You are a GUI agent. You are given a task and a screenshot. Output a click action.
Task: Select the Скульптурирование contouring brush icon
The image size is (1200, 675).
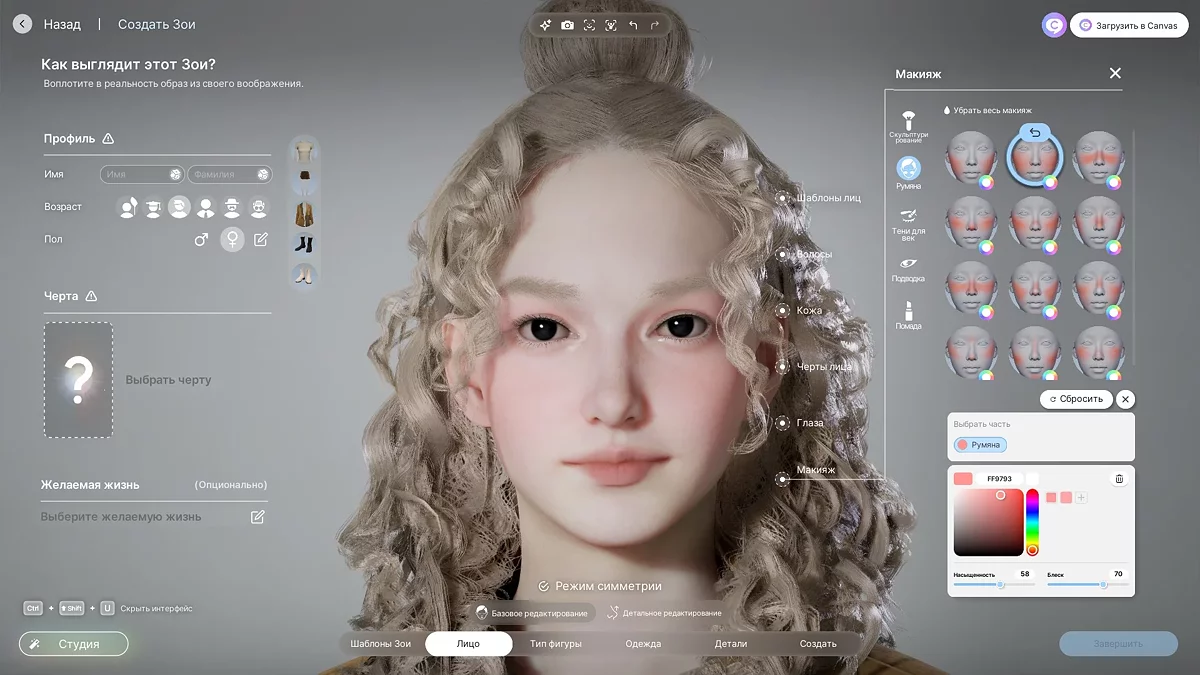[x=908, y=125]
